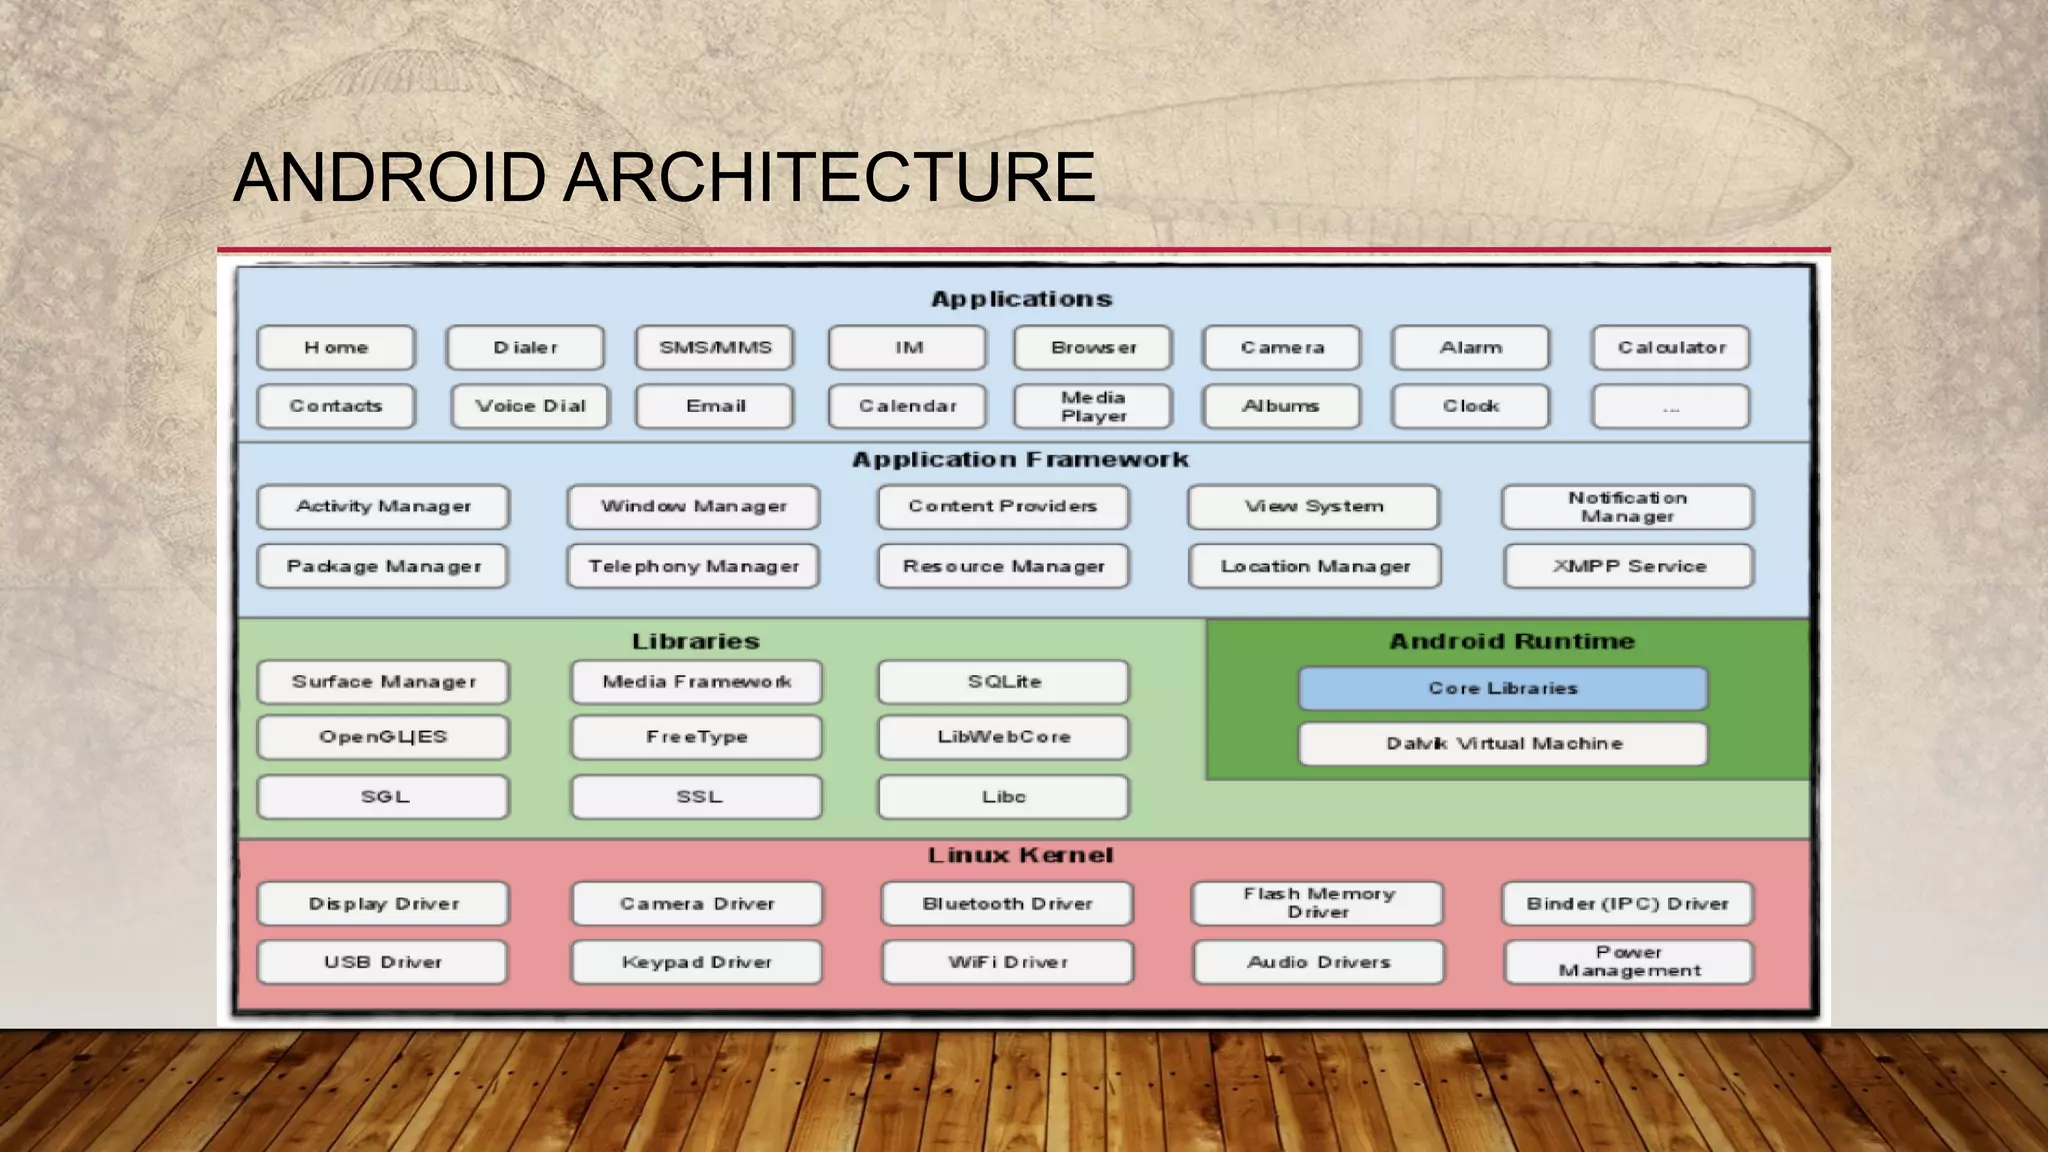Select the SQLite box

point(1004,682)
